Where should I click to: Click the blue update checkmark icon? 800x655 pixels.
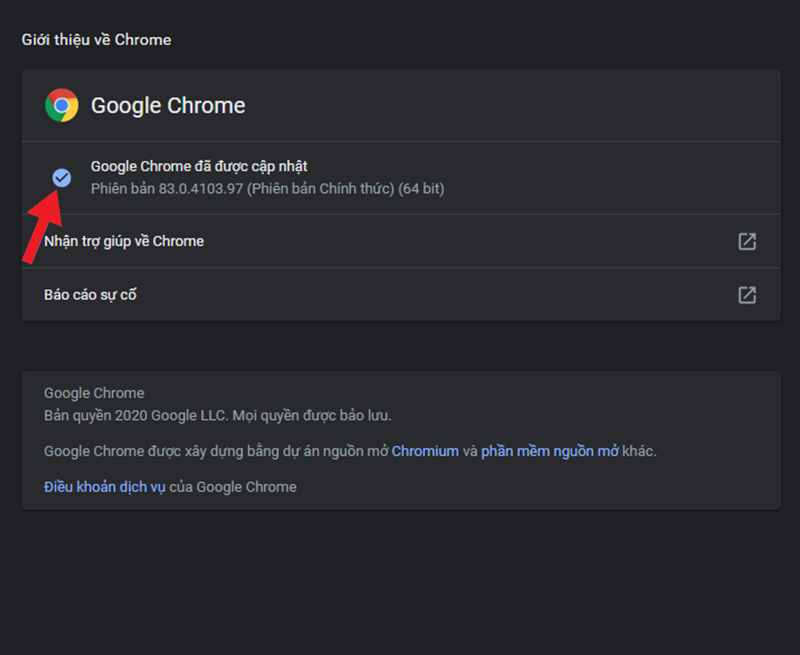pyautogui.click(x=62, y=177)
